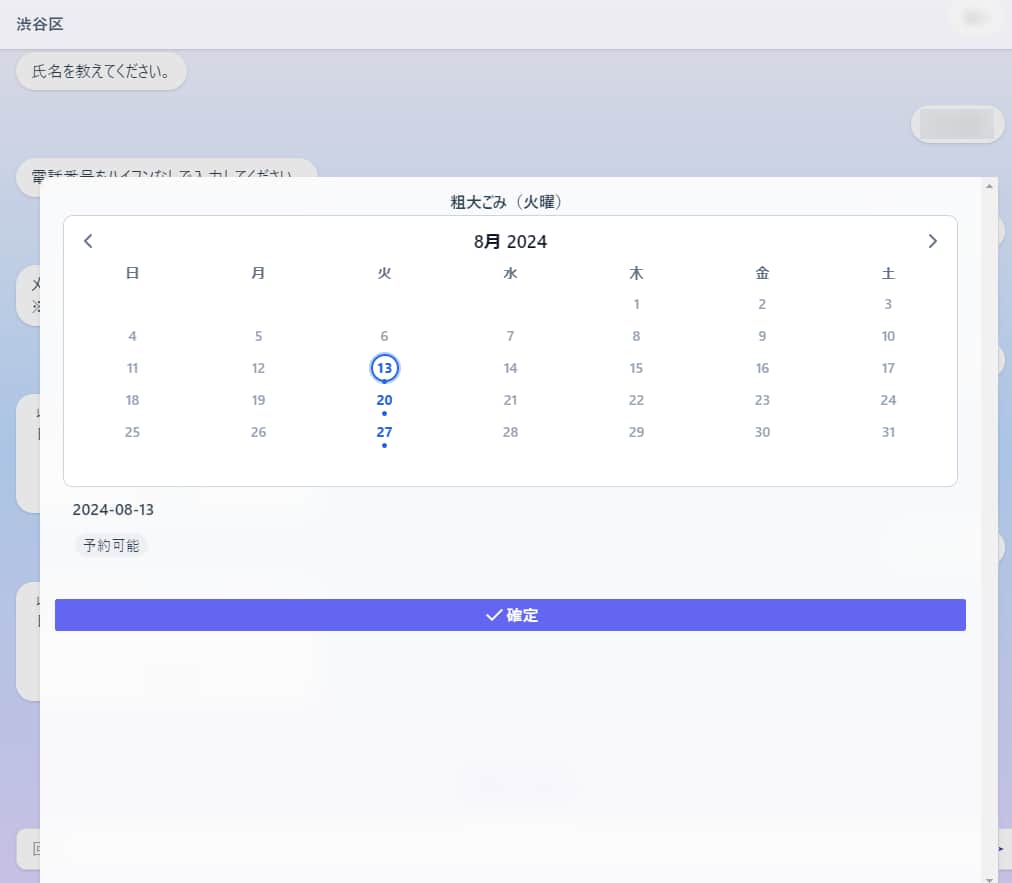Select August 27 in calendar
Viewport: 1012px width, 883px height.
click(385, 432)
